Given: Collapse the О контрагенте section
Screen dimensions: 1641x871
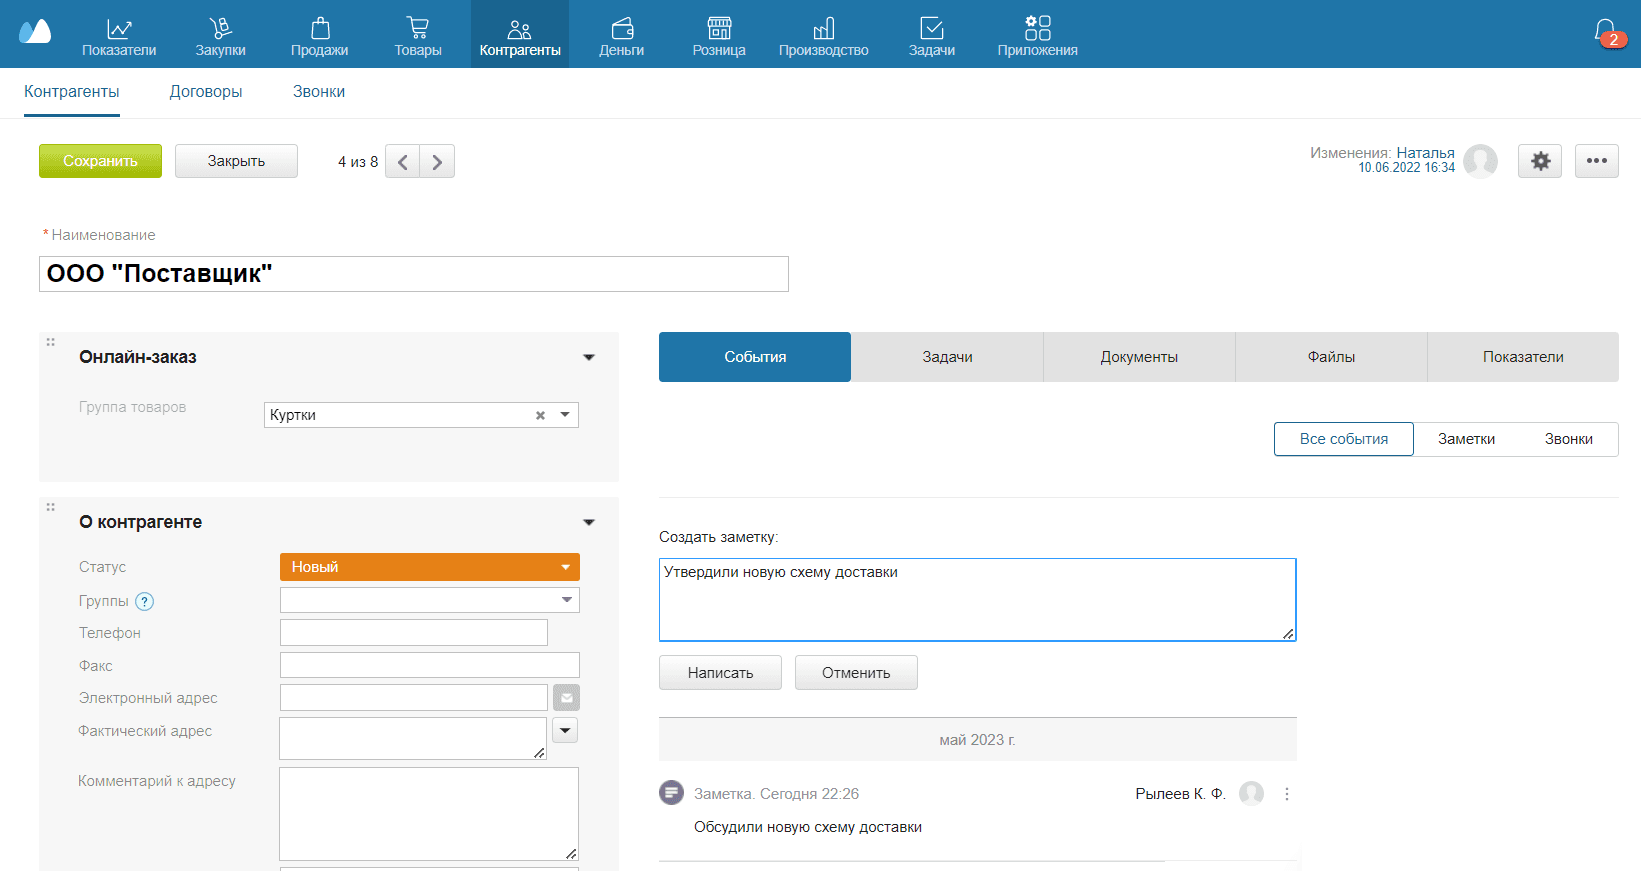Looking at the screenshot, I should coord(589,522).
